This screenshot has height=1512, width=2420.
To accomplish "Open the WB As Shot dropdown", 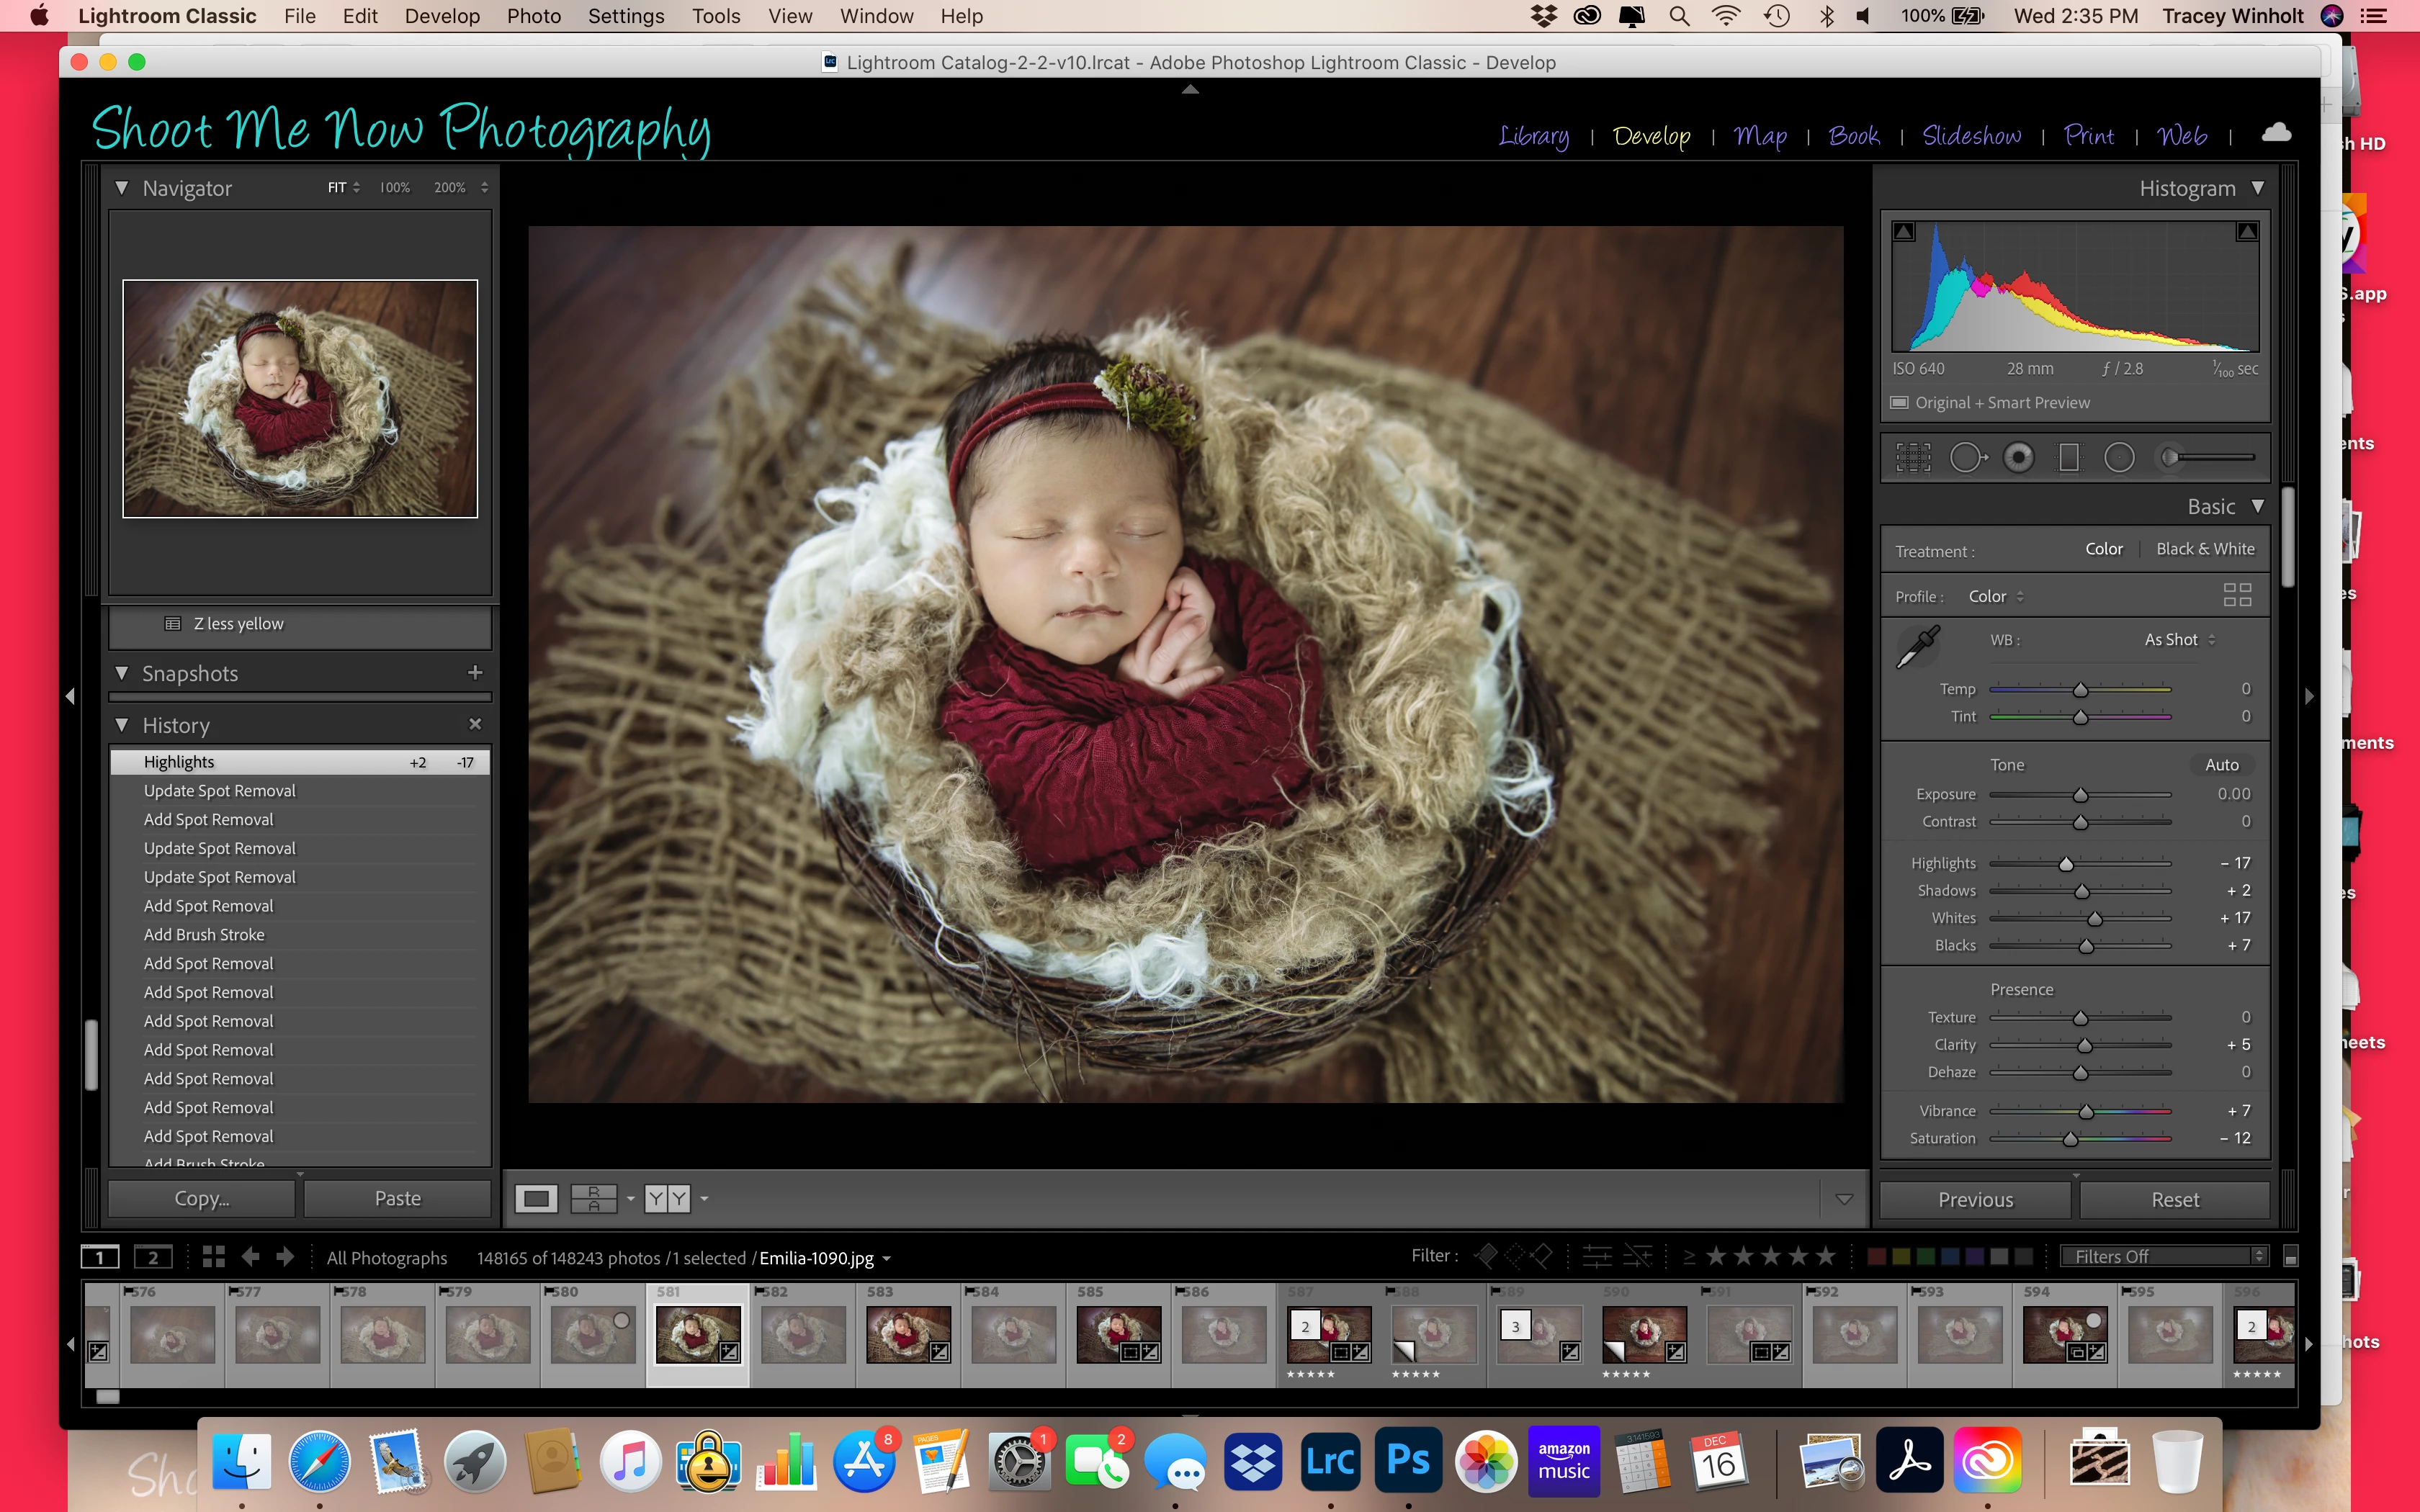I will pyautogui.click(x=2179, y=640).
